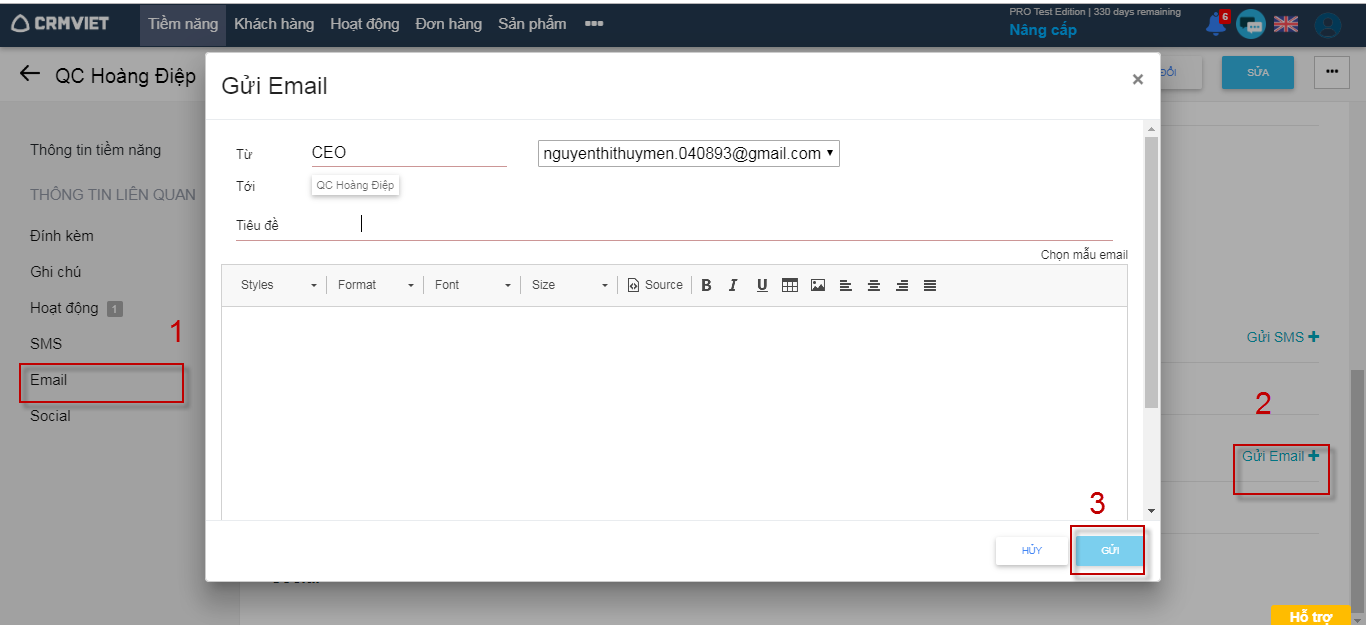This screenshot has height=625, width=1366.
Task: Open the Styles dropdown
Action: tap(279, 285)
